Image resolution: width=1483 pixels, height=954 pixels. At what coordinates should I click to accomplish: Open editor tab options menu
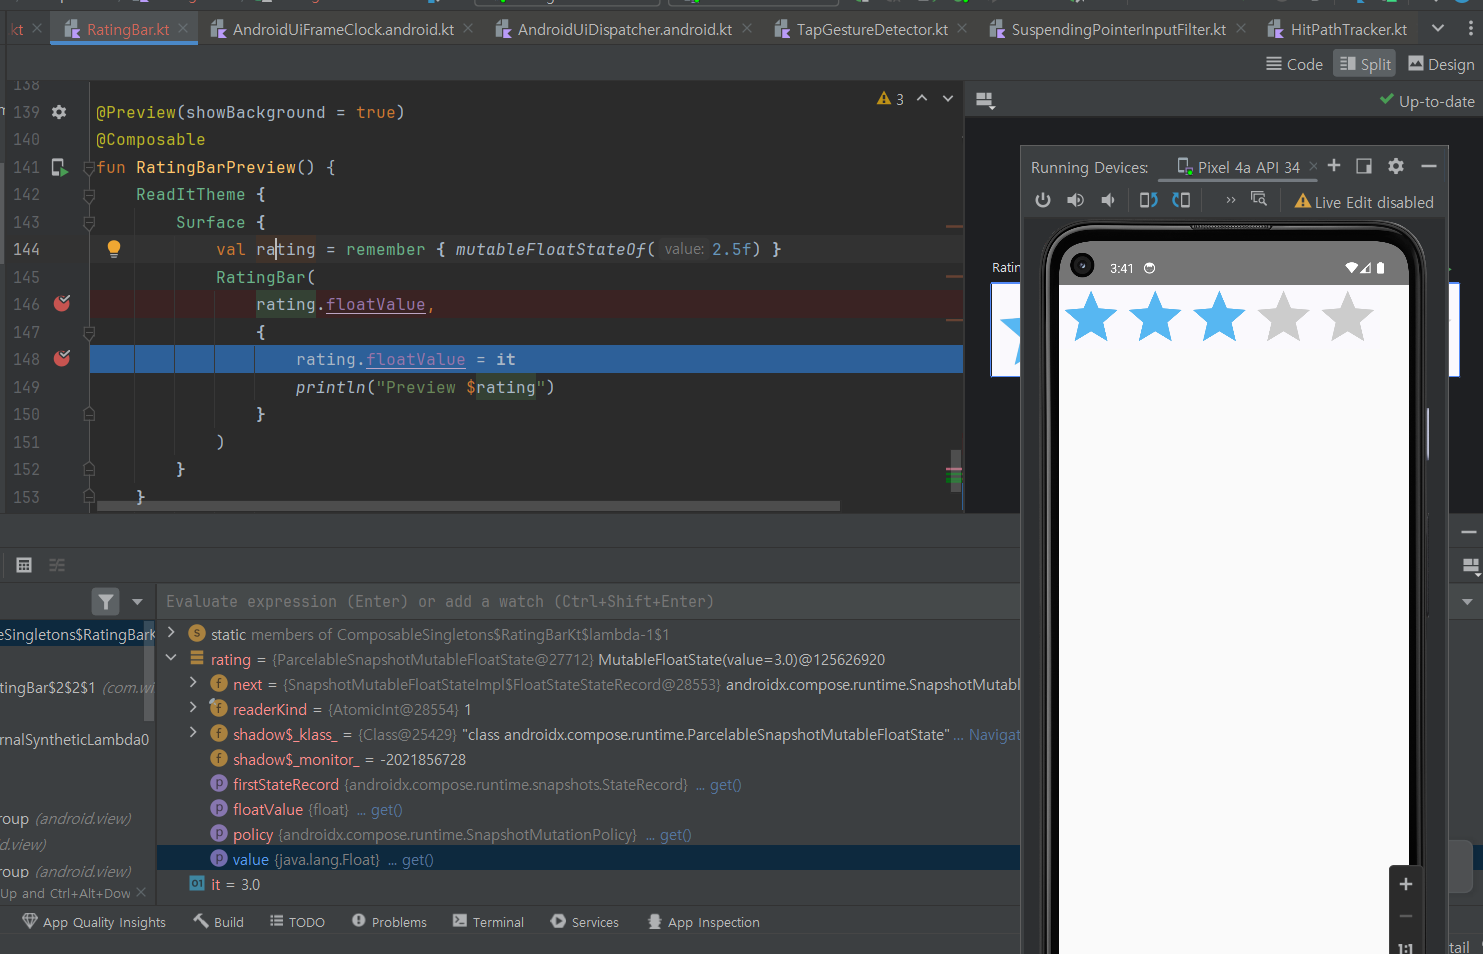tap(1470, 28)
